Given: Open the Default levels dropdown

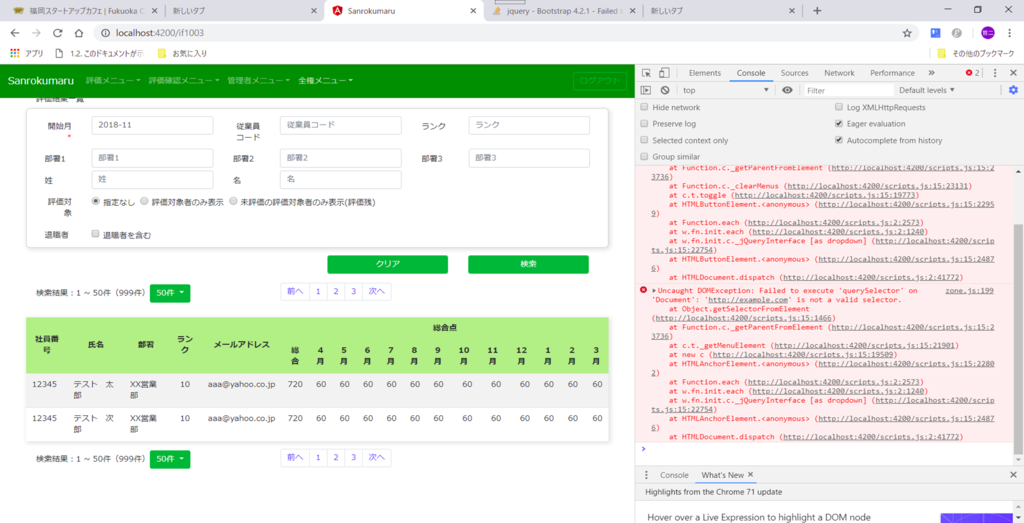Looking at the screenshot, I should click(x=926, y=90).
